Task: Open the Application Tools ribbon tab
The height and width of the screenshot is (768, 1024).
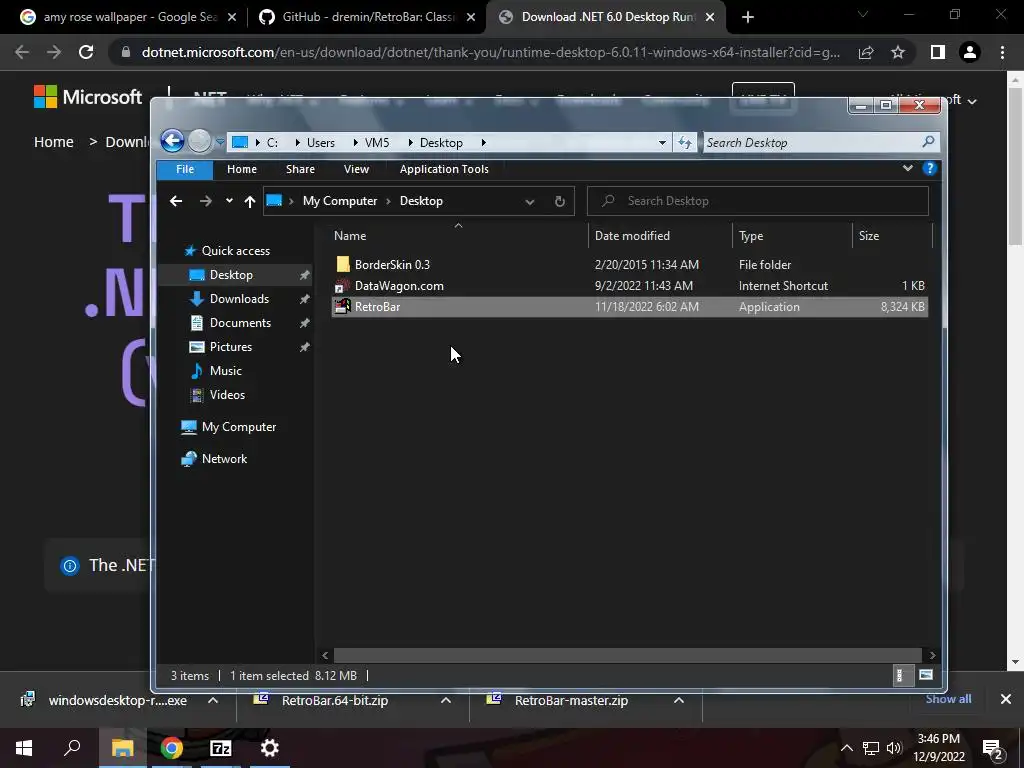Action: (444, 169)
